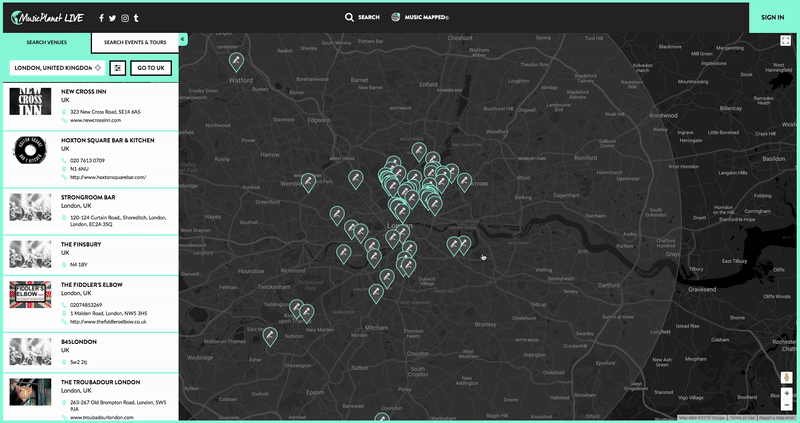Open the Twitter social icon
The image size is (800, 423).
tap(113, 18)
